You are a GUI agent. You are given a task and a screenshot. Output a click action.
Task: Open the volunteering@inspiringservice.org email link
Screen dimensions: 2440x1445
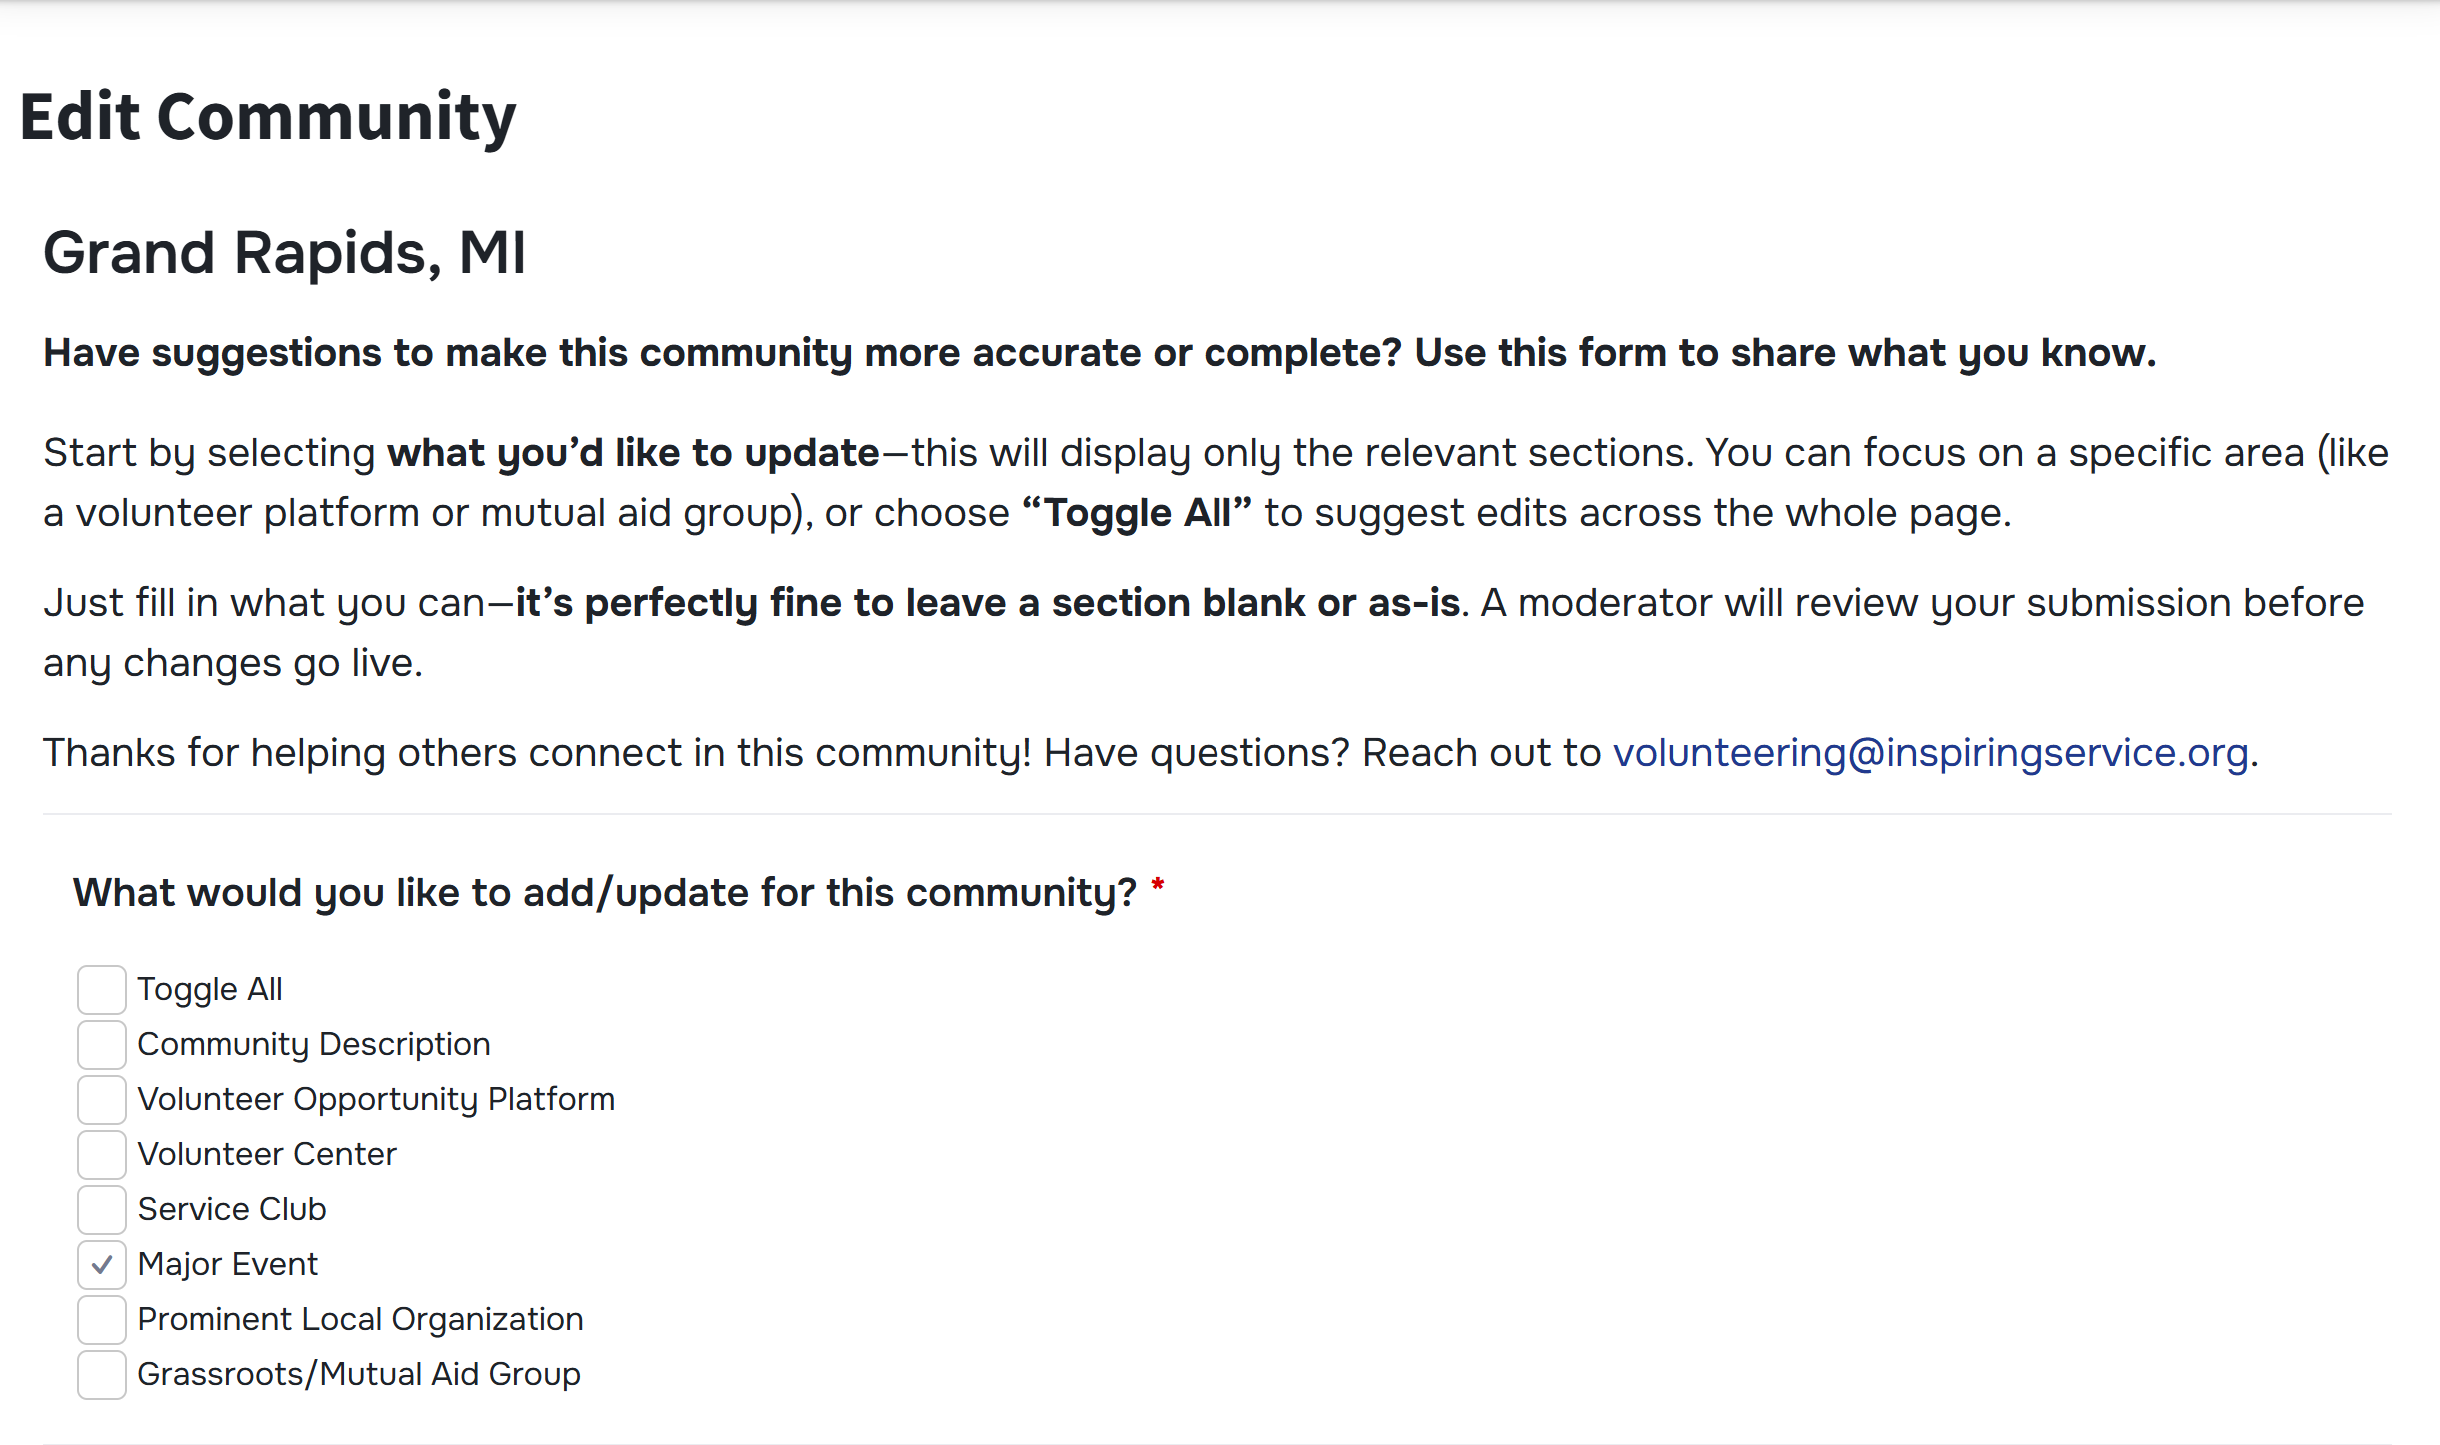[x=1930, y=753]
